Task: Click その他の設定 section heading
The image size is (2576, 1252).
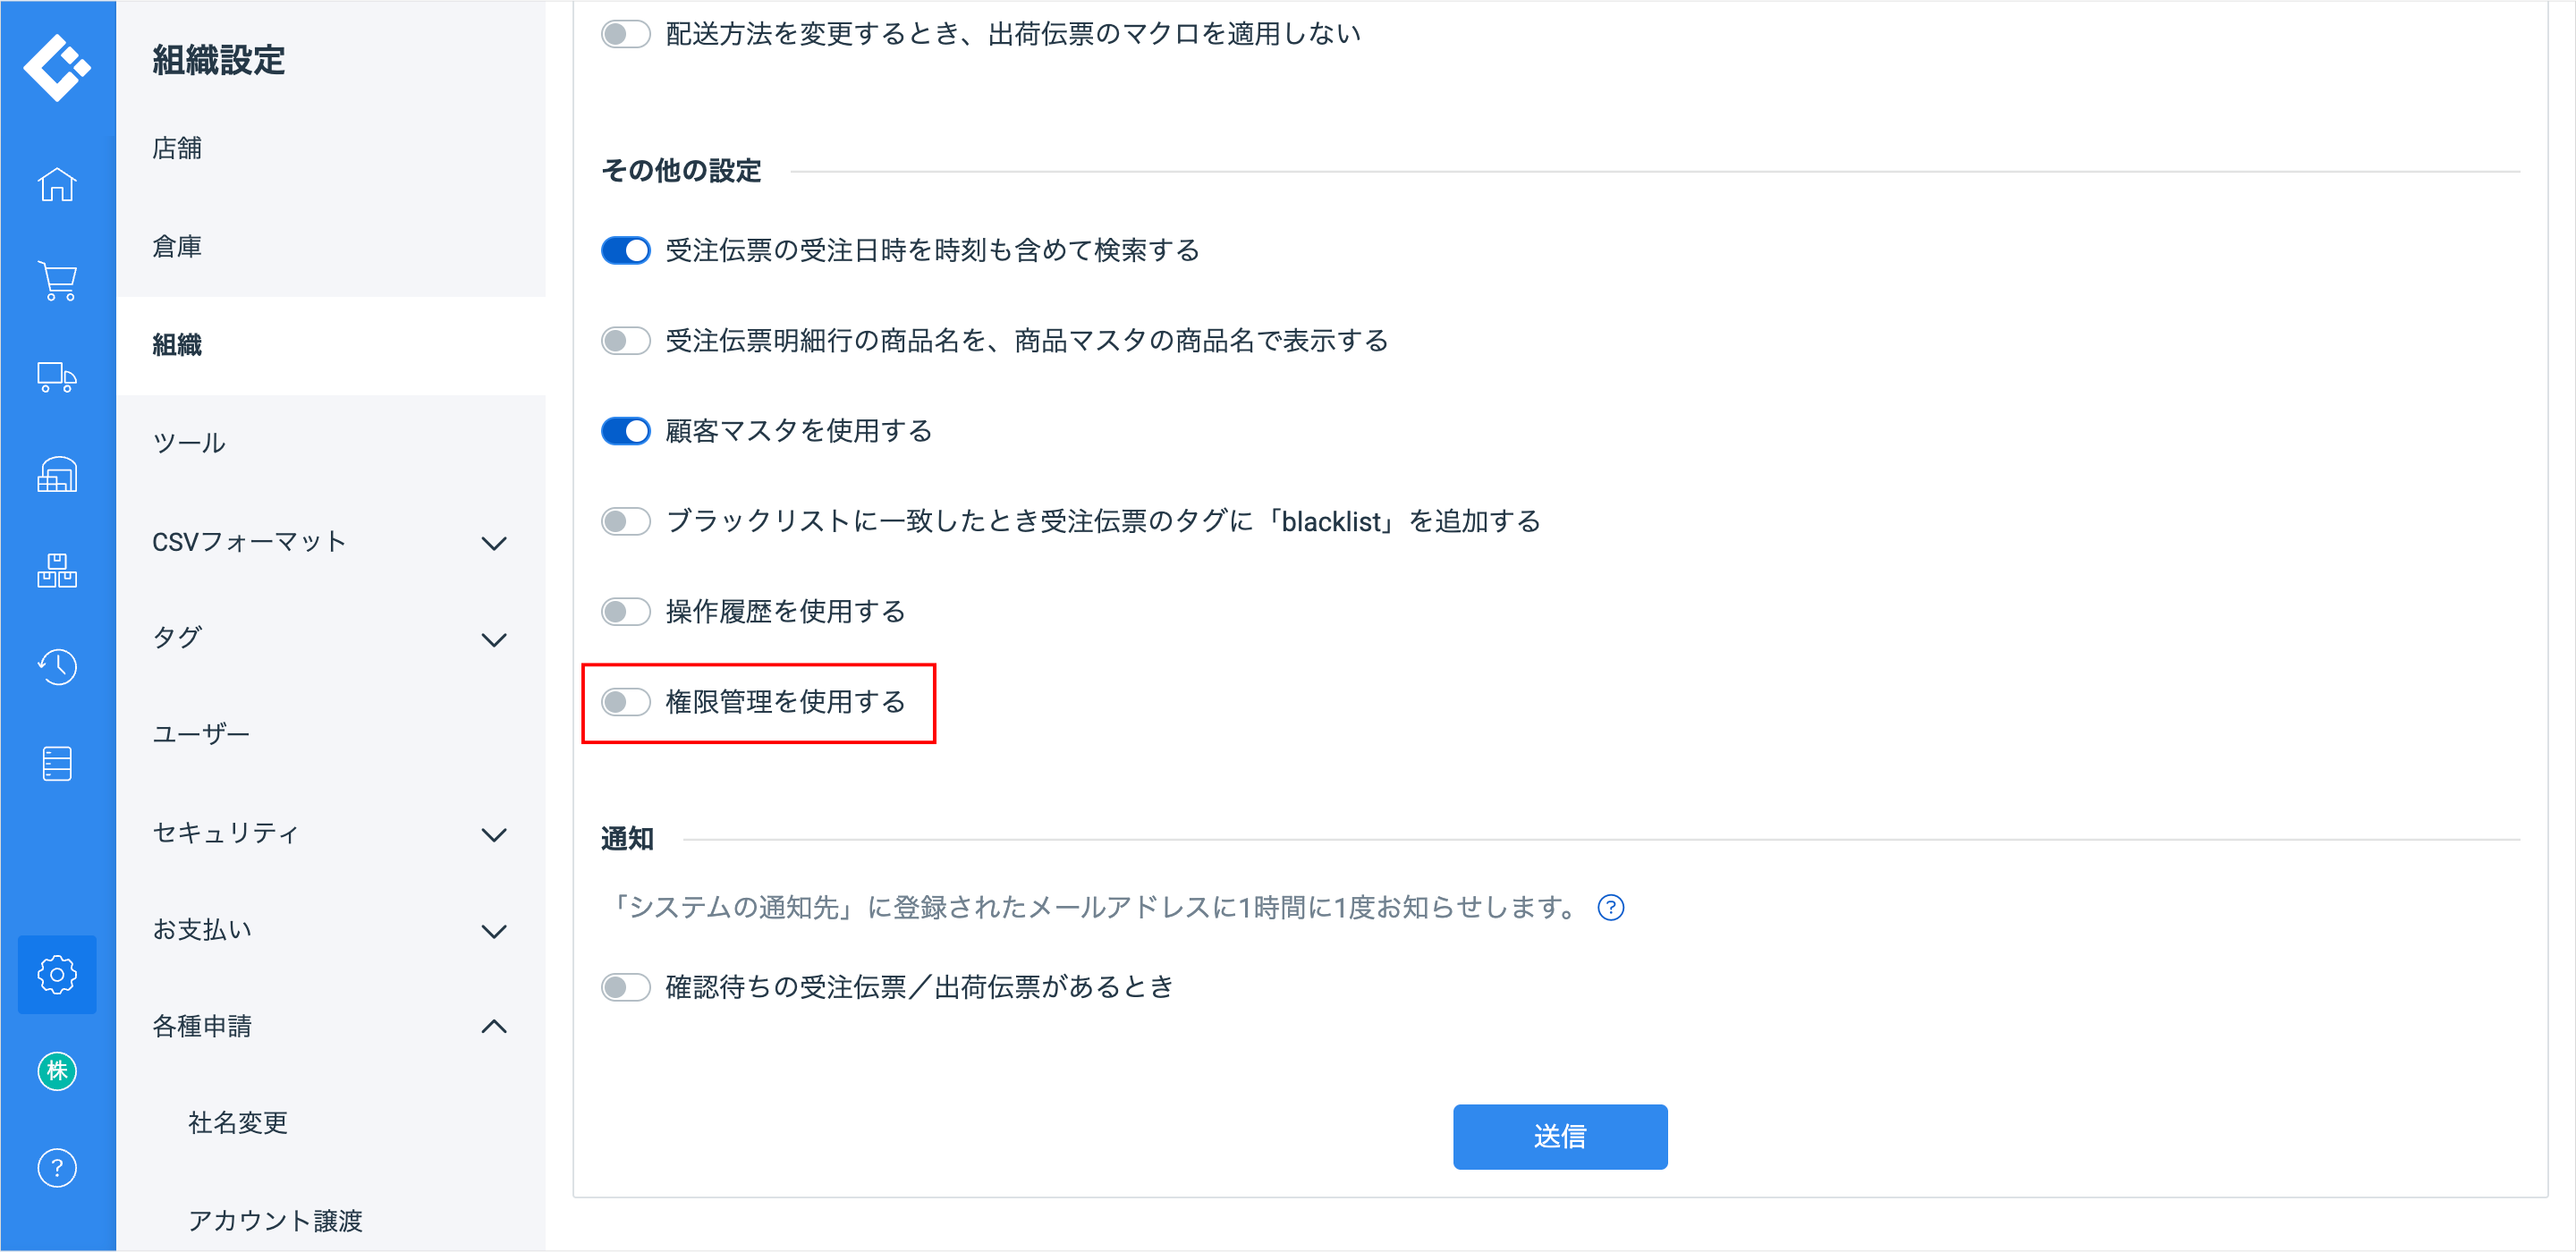Action: 681,171
